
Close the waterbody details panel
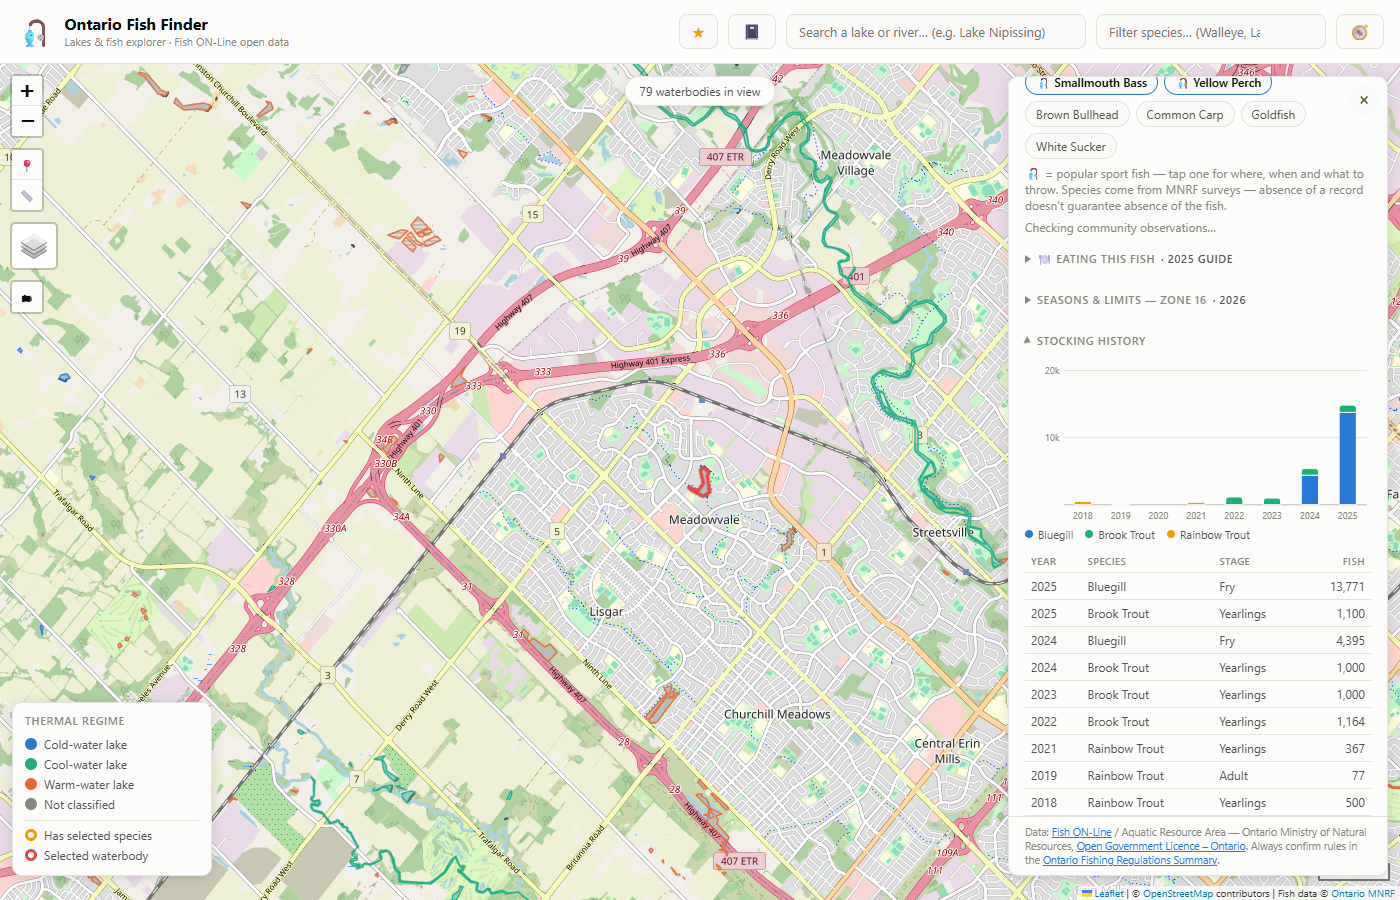tap(1364, 100)
